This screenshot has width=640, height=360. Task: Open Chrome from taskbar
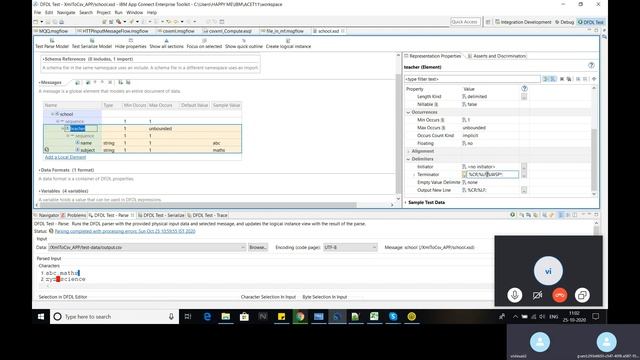point(300,316)
